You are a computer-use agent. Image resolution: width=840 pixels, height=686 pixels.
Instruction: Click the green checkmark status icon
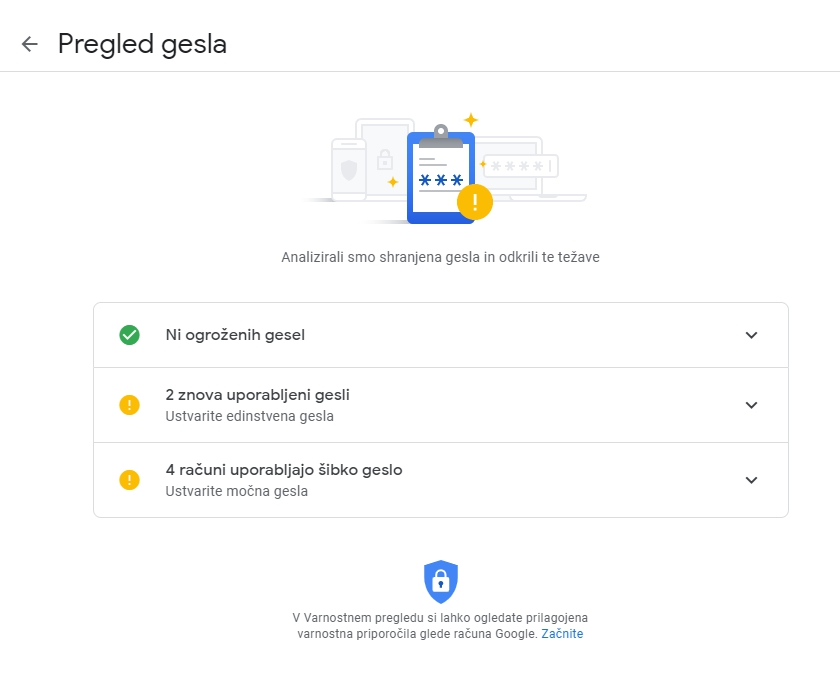(129, 335)
